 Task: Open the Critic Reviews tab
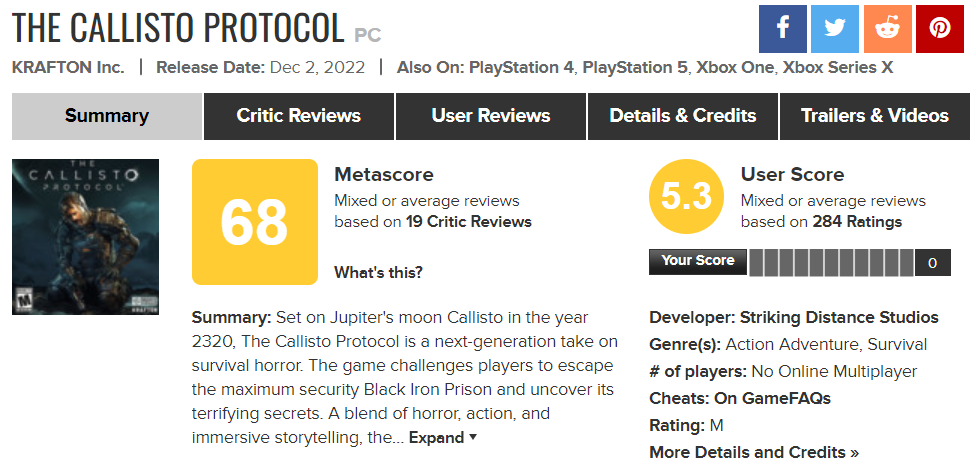pos(299,116)
